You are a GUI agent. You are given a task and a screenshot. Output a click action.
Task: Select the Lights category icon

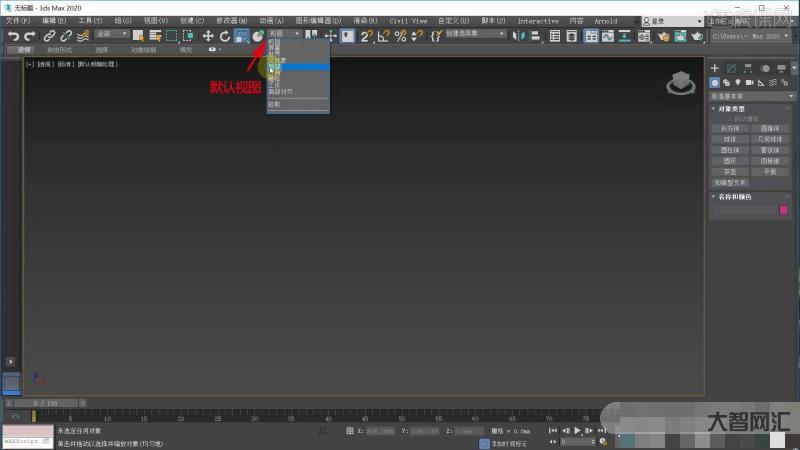pyautogui.click(x=738, y=83)
